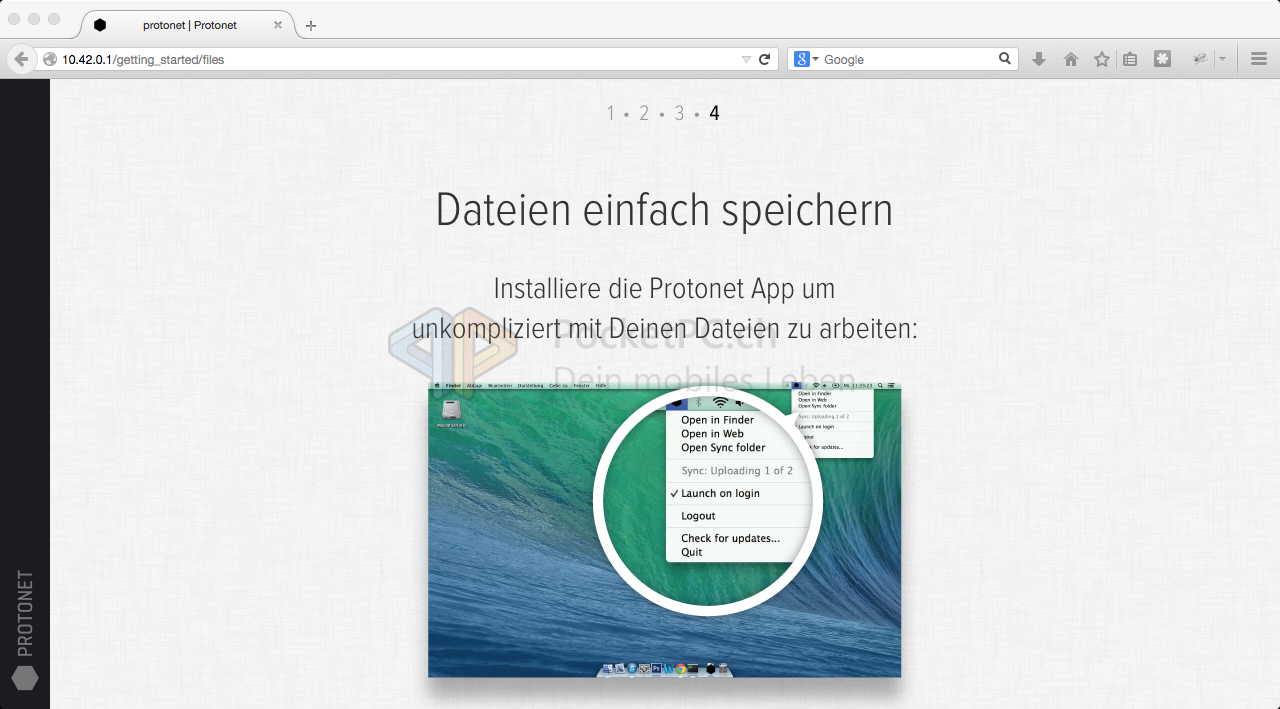Viewport: 1280px width, 709px height.
Task: Click the browser back button
Action: point(21,59)
